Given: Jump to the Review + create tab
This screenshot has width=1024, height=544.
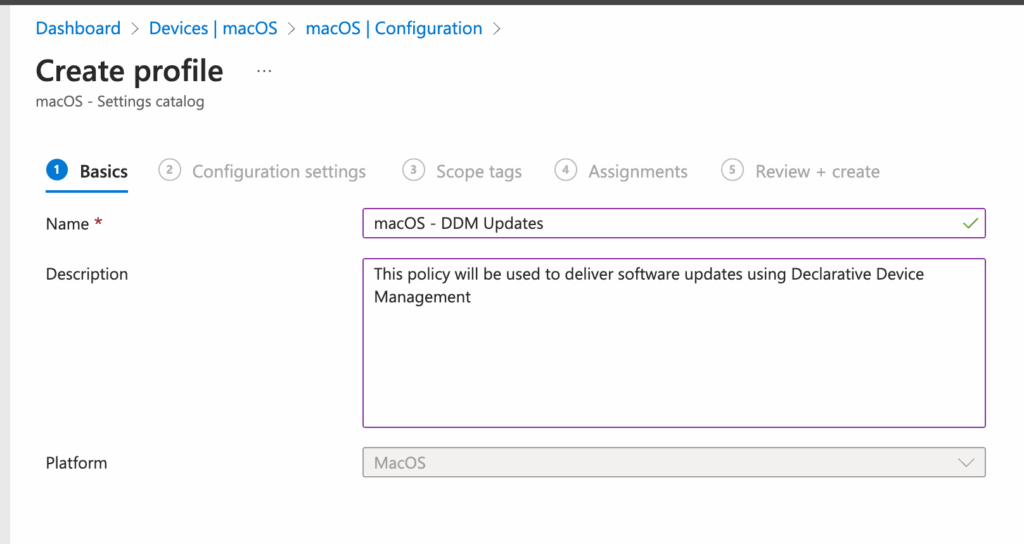Looking at the screenshot, I should (817, 172).
